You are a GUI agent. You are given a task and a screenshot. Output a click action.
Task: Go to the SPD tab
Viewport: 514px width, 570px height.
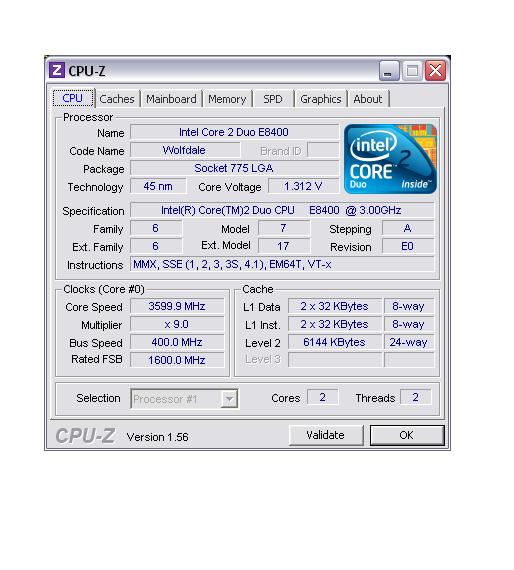pos(273,99)
